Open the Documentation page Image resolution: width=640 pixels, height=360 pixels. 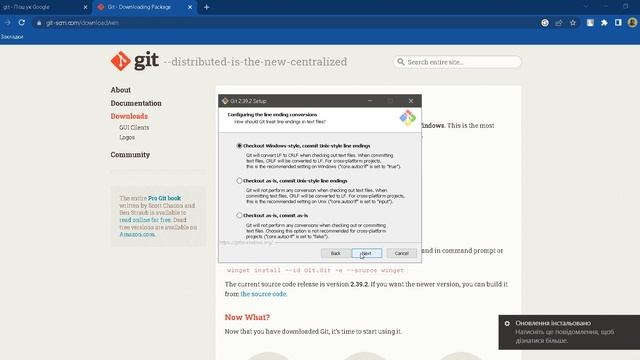click(x=136, y=103)
